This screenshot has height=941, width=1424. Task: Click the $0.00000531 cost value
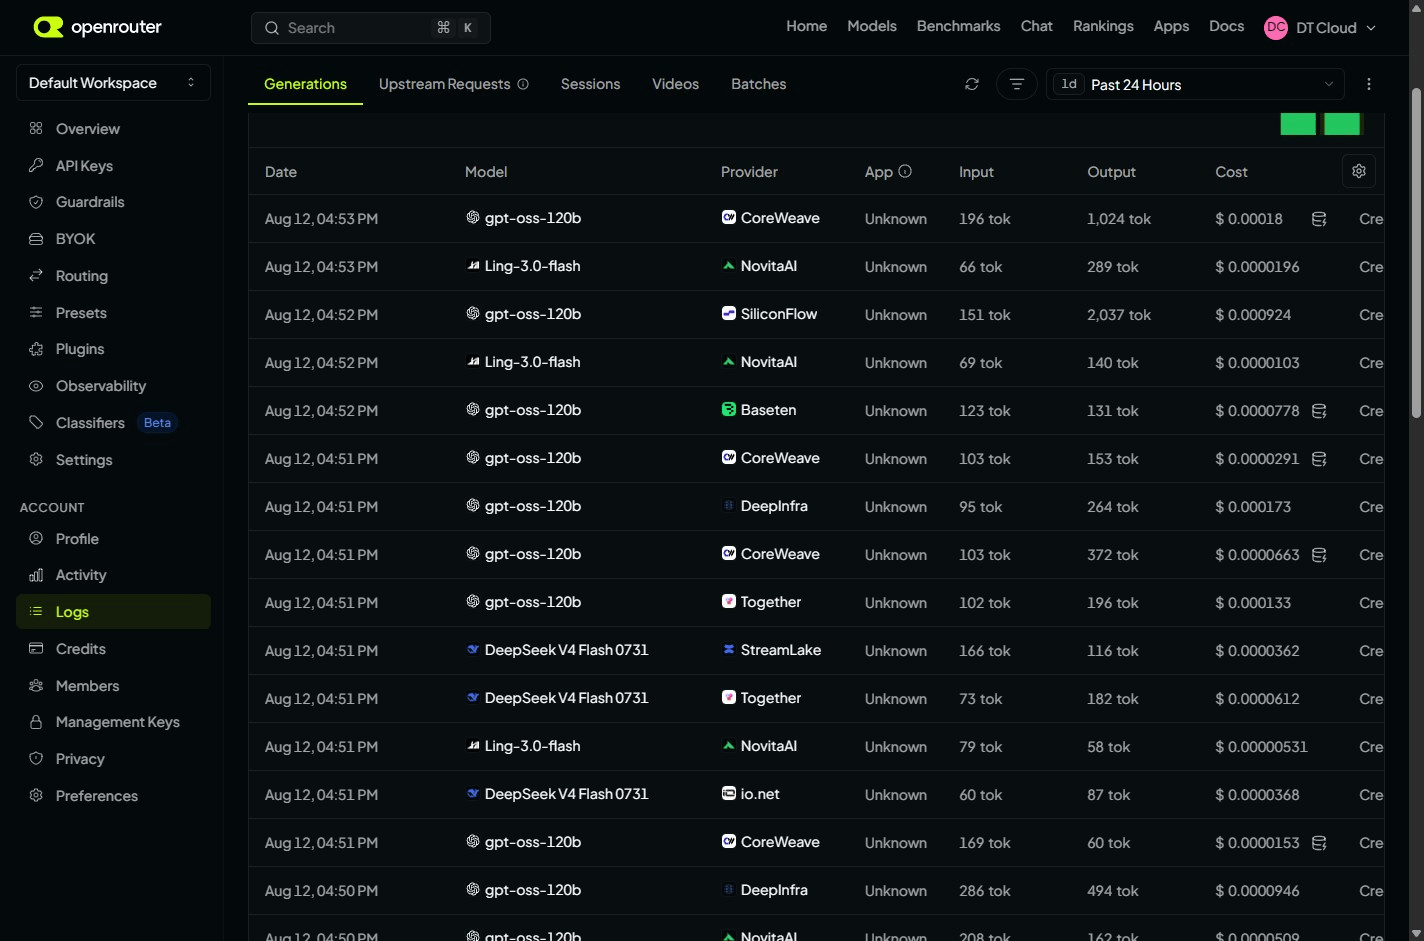[1261, 747]
